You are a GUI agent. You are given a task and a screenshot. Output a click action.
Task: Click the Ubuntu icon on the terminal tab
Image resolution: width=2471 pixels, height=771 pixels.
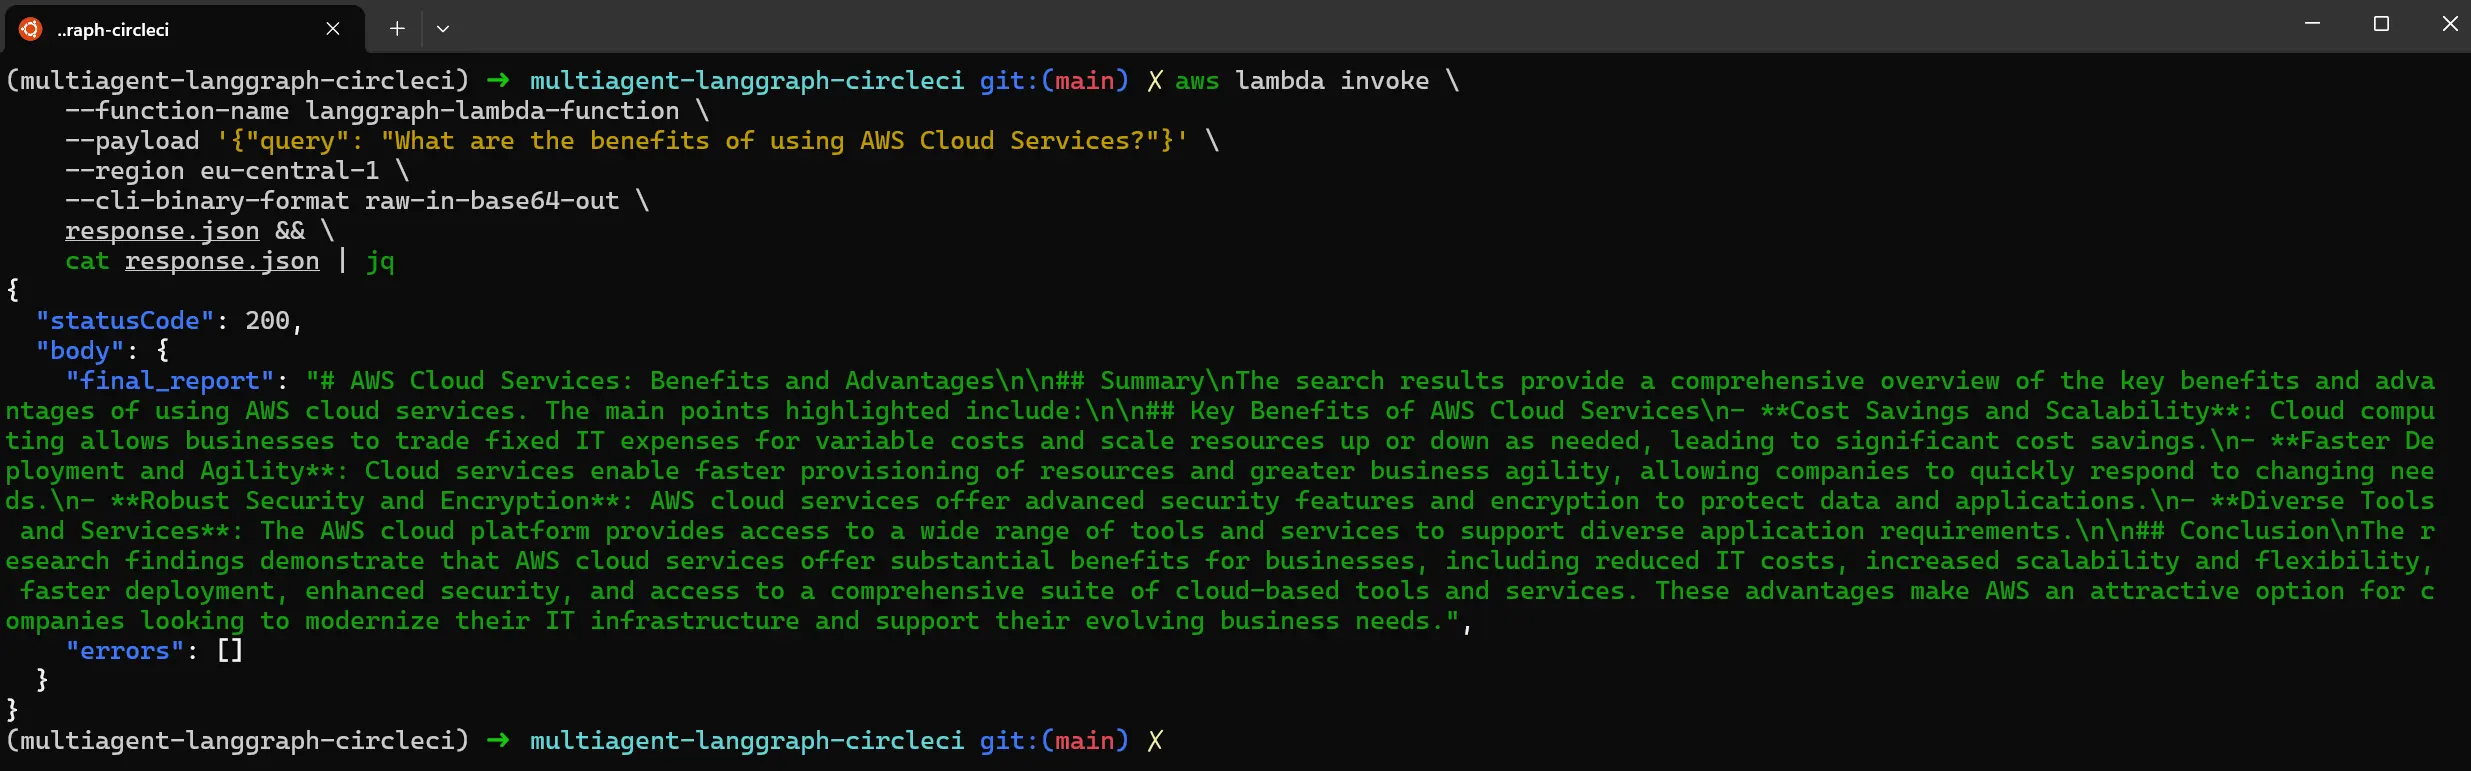28,29
